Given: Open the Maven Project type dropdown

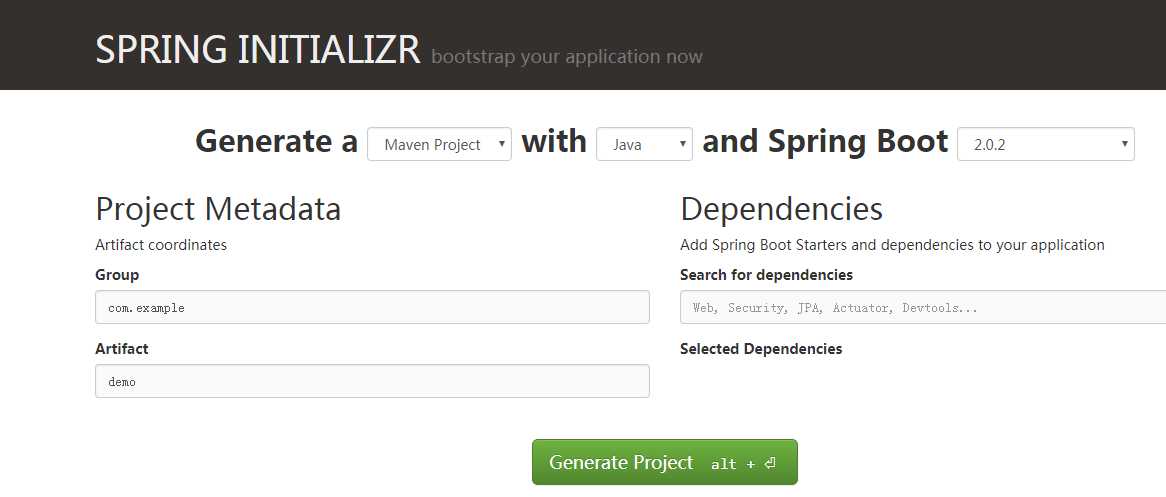Looking at the screenshot, I should 439,144.
